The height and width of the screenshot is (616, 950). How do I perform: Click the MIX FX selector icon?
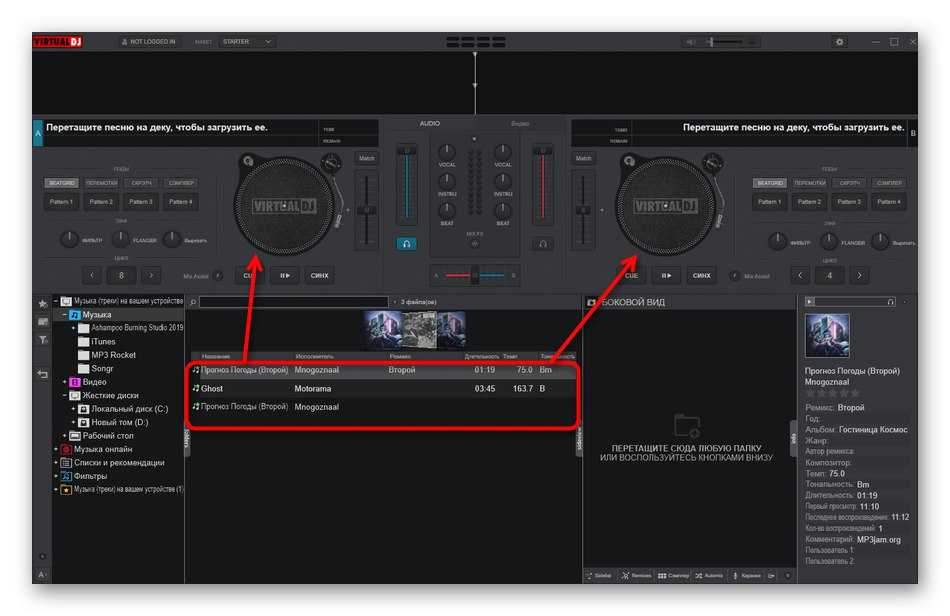[475, 244]
